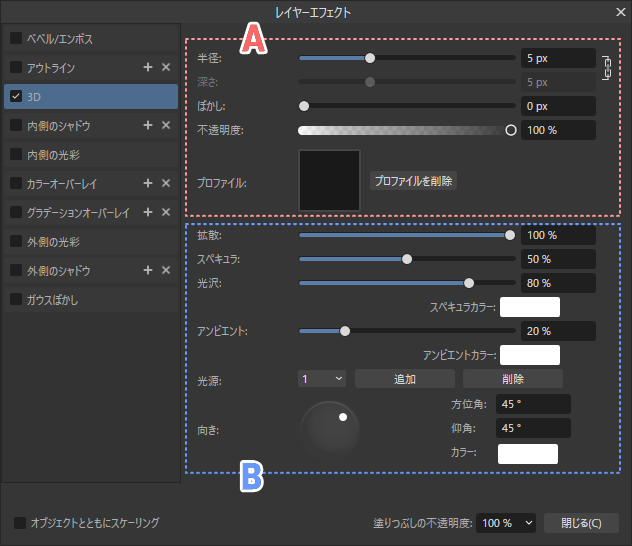
Task: Add another アウトライン effect with plus icon
Action: [148, 67]
